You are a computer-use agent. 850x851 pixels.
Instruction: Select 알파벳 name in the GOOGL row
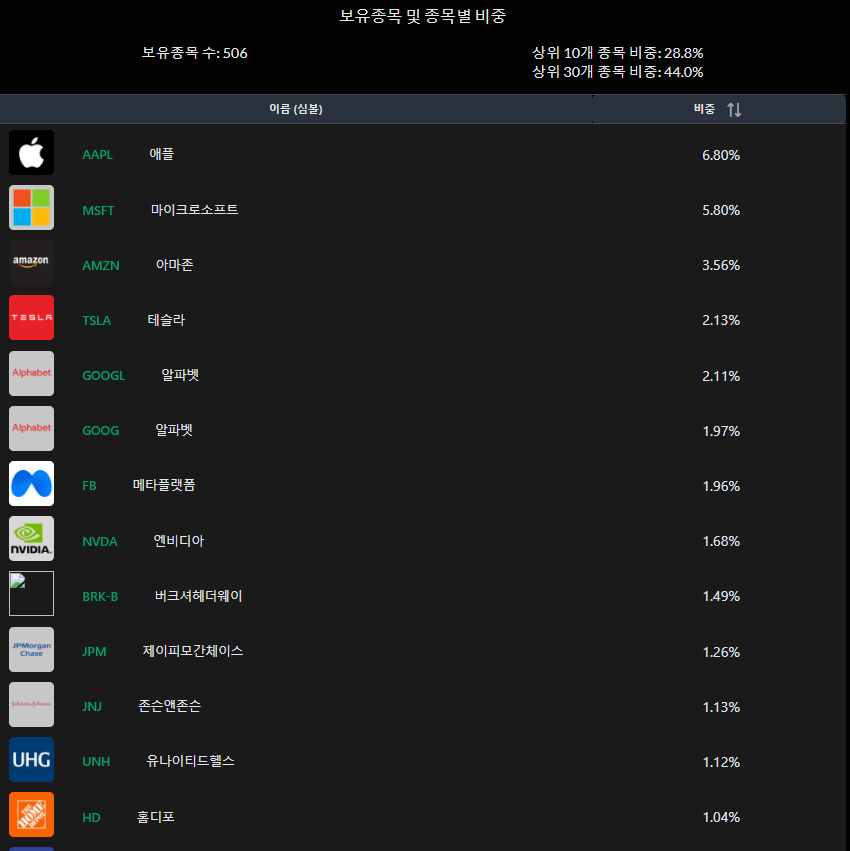(180, 375)
